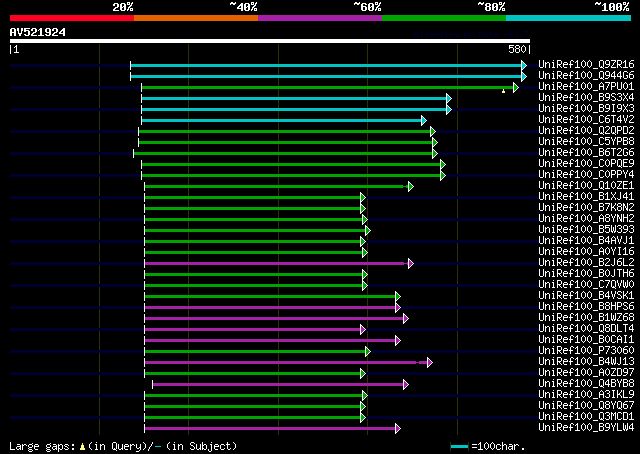Select the UniRef100_B0JTH6 label

(586, 274)
